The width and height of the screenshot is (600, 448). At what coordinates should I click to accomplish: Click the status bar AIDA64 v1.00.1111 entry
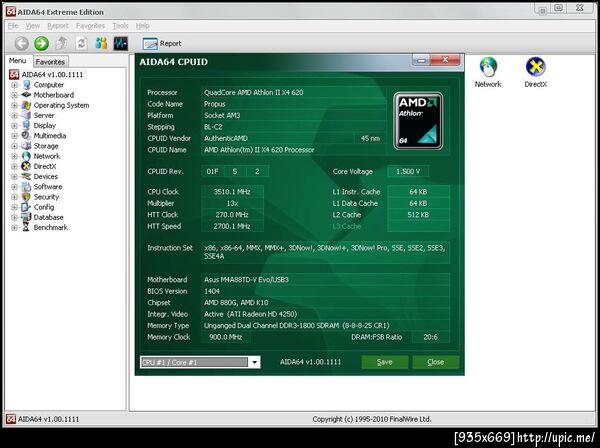(42, 419)
